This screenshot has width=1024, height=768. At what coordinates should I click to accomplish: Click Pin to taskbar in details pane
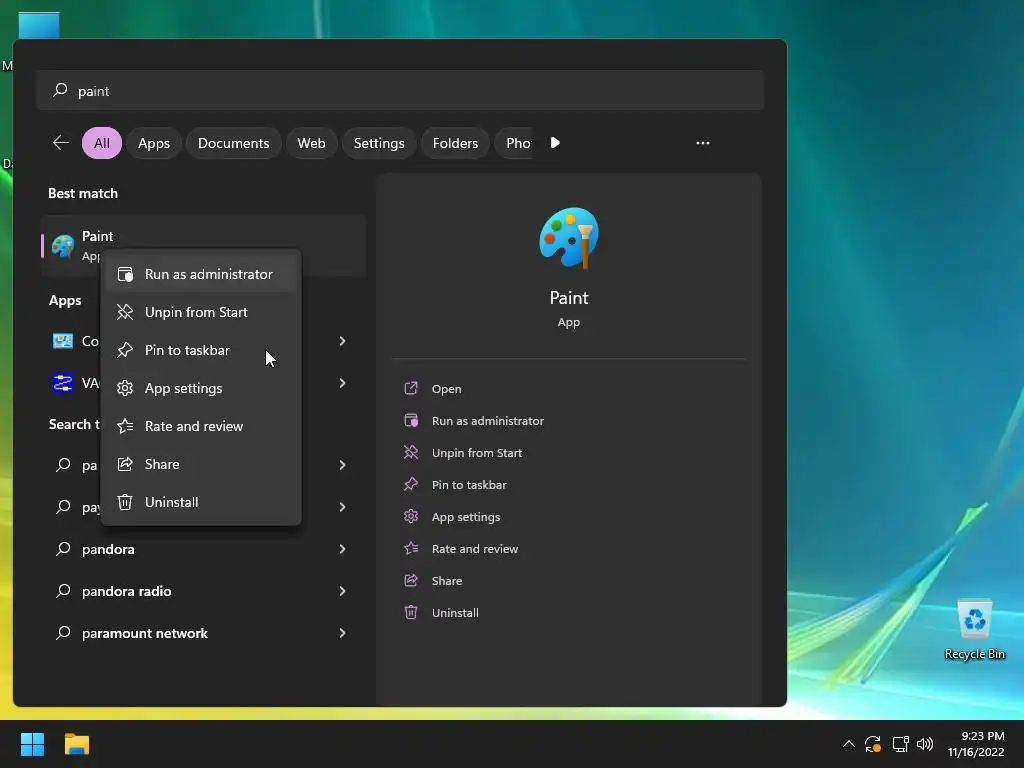click(469, 485)
